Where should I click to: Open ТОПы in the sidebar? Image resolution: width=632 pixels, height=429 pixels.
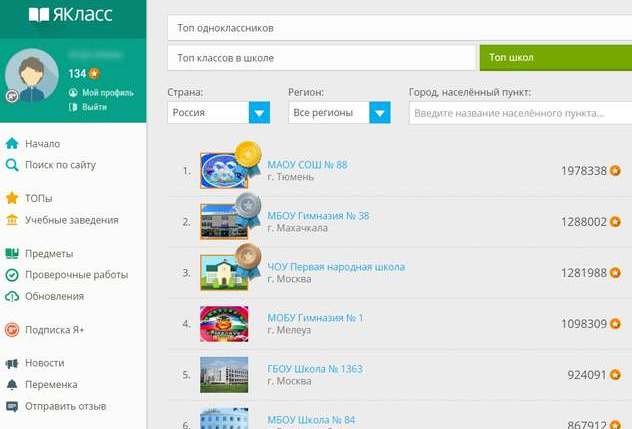(x=39, y=198)
